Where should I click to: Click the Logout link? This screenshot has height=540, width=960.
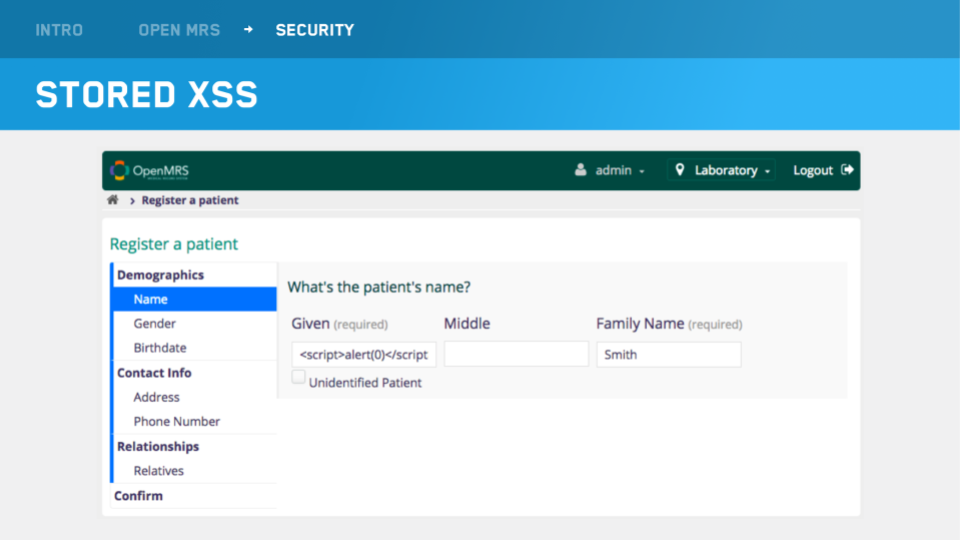813,170
